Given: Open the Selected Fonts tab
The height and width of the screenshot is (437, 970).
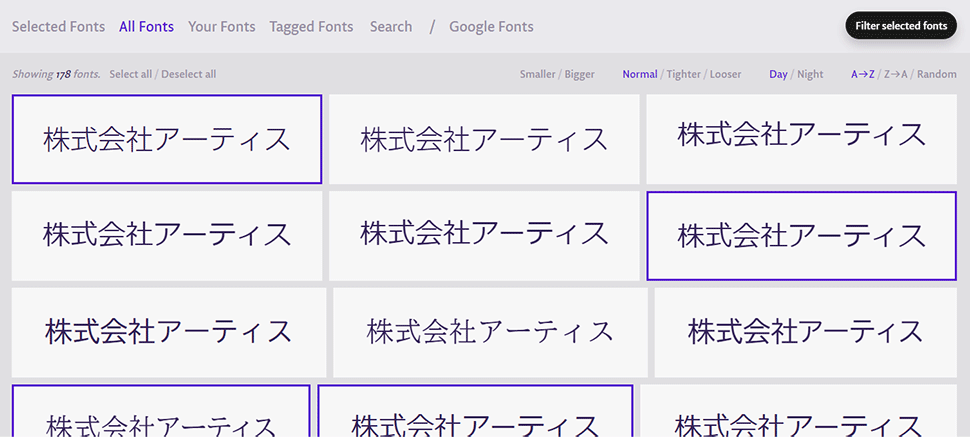Looking at the screenshot, I should pos(58,27).
